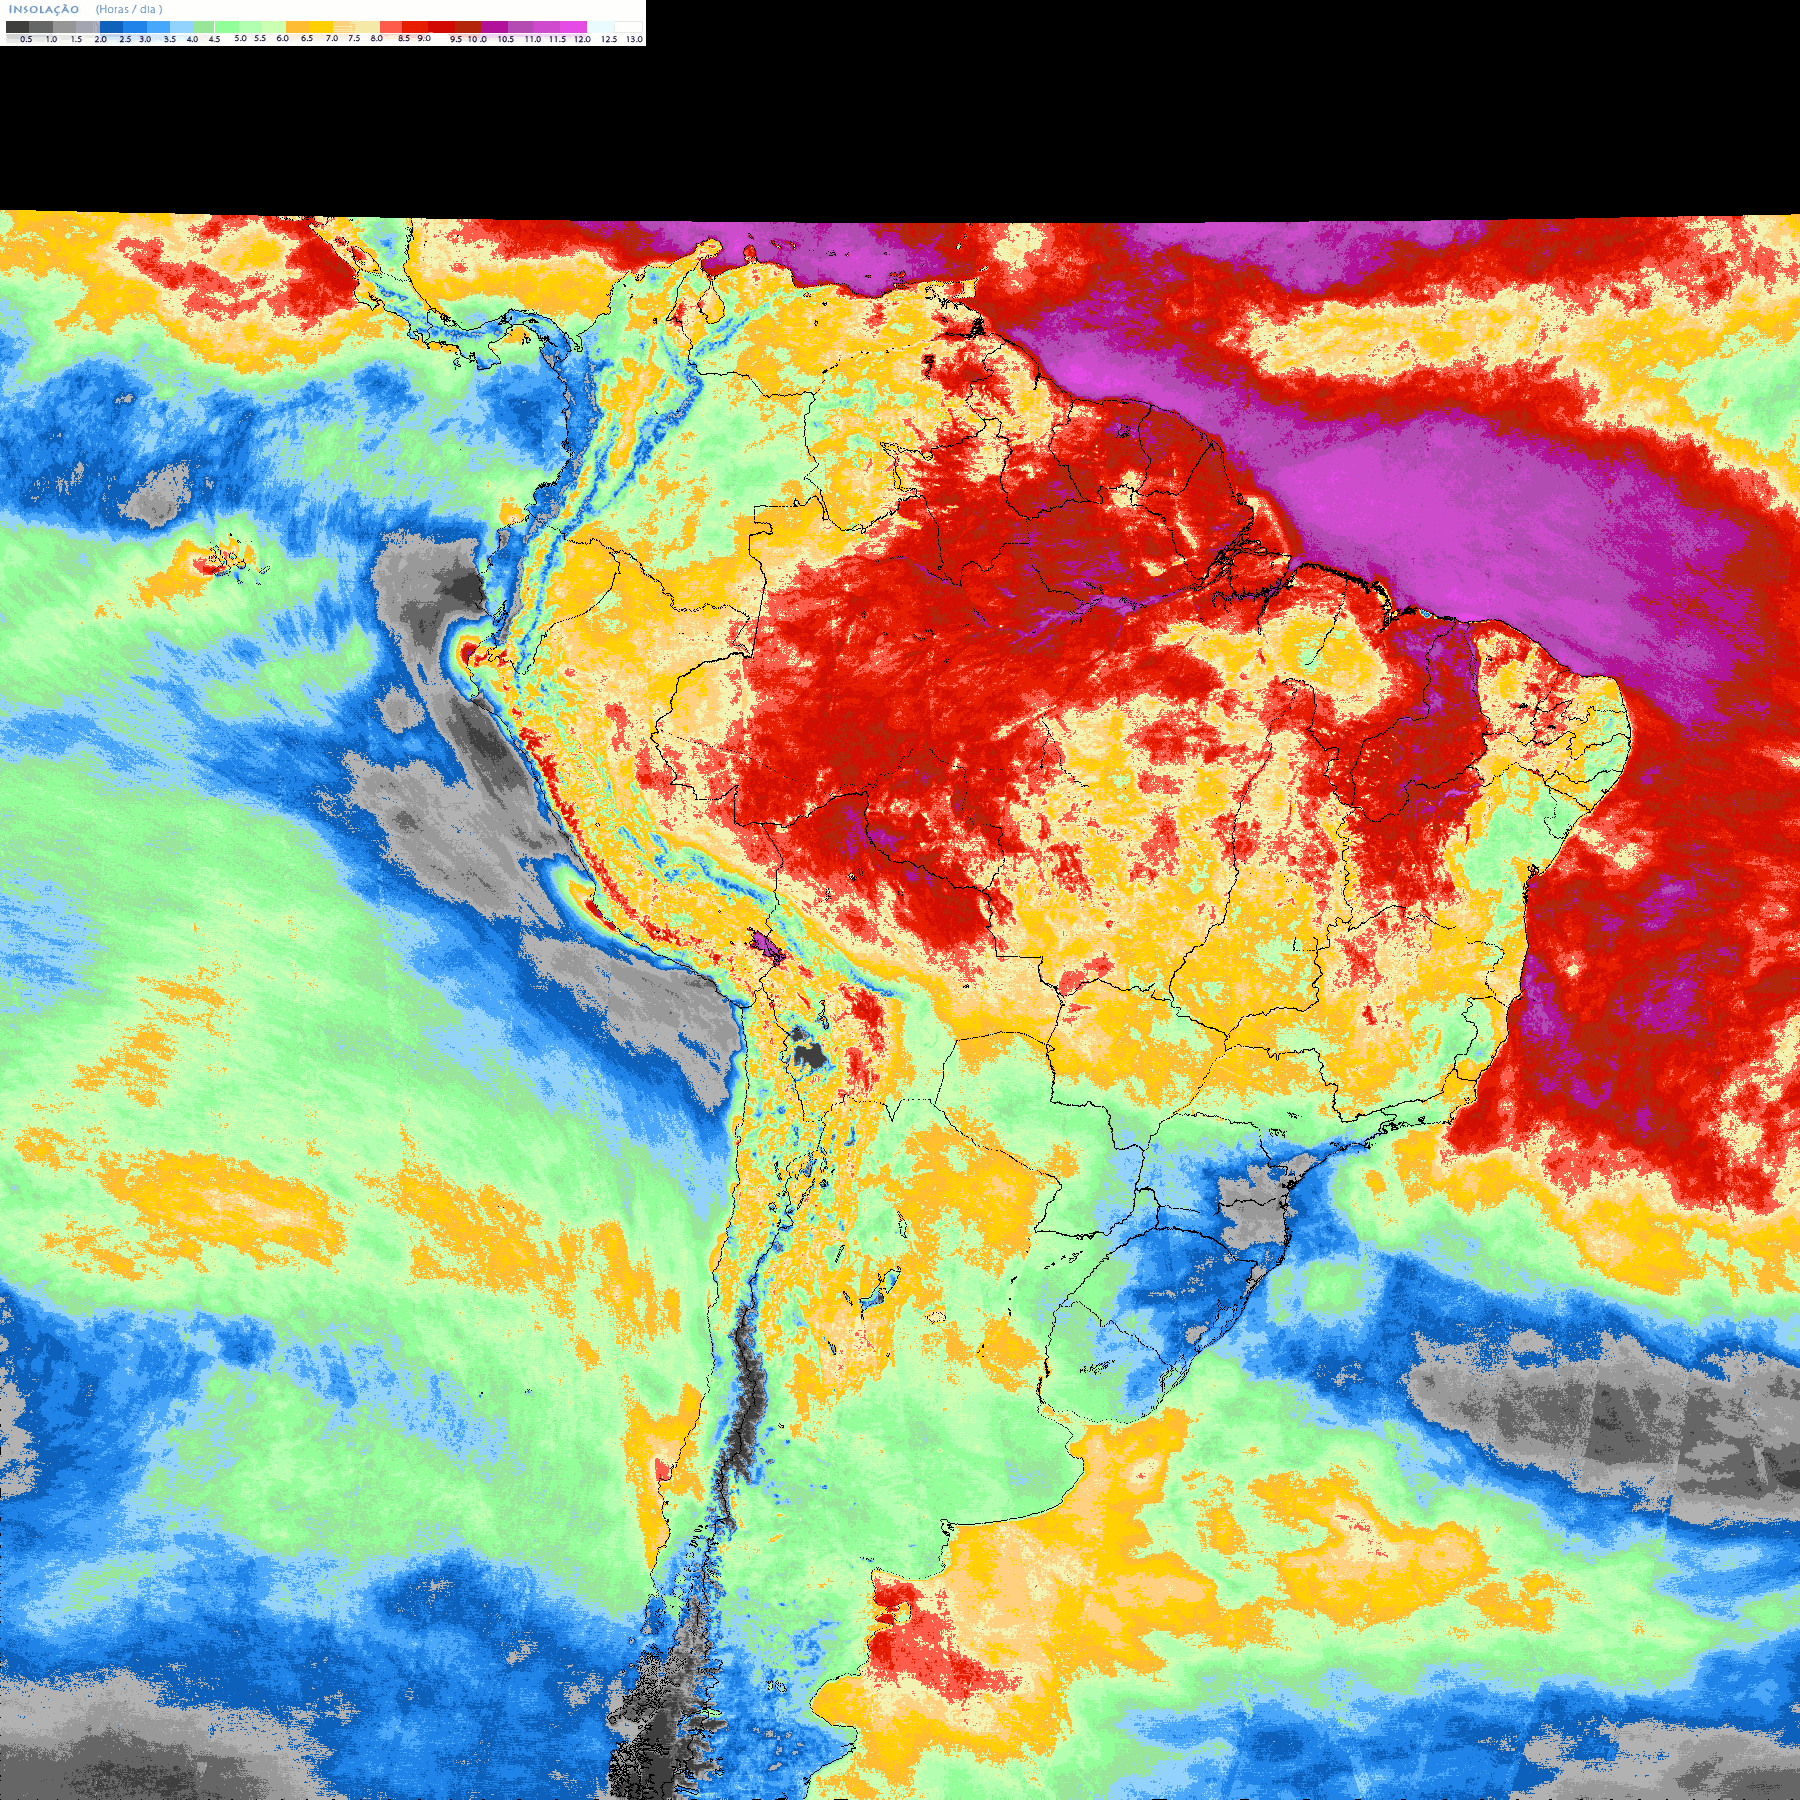Click the 'Insolação' legend title

(44, 9)
